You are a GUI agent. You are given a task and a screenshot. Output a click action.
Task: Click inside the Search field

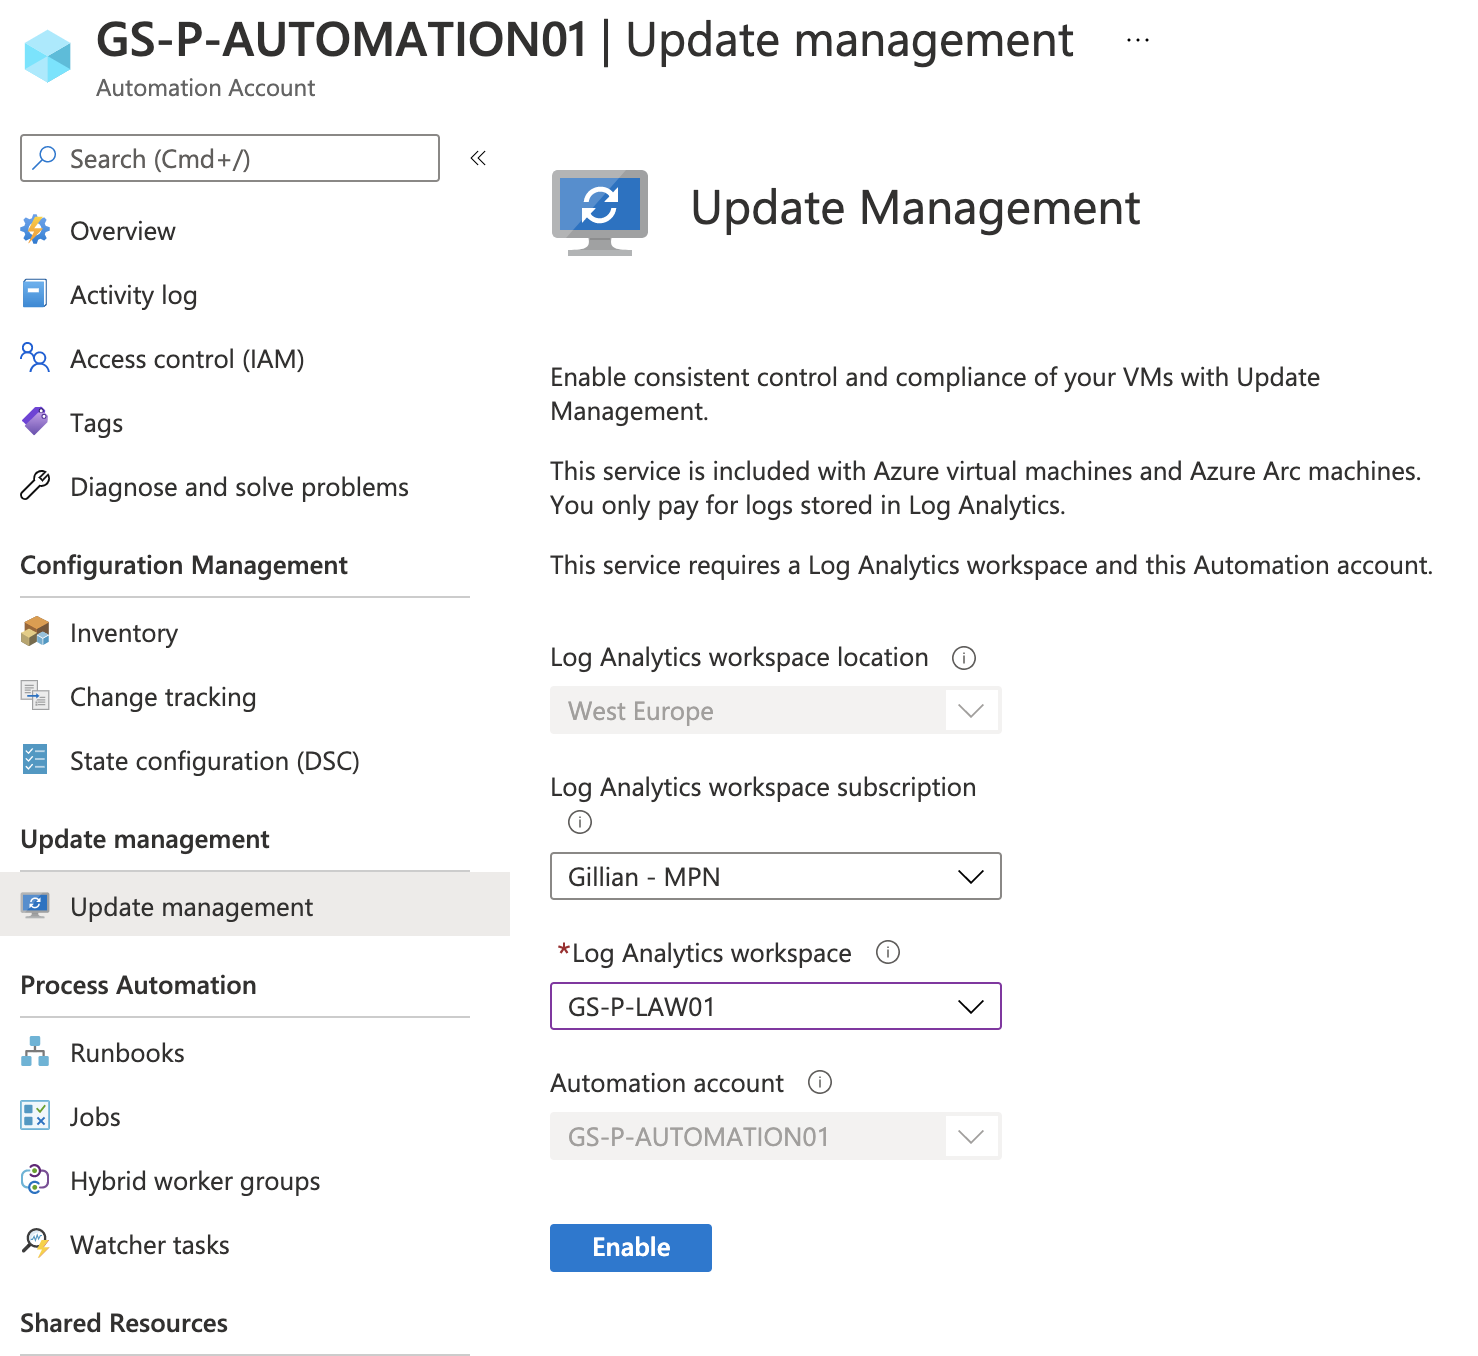[x=230, y=158]
